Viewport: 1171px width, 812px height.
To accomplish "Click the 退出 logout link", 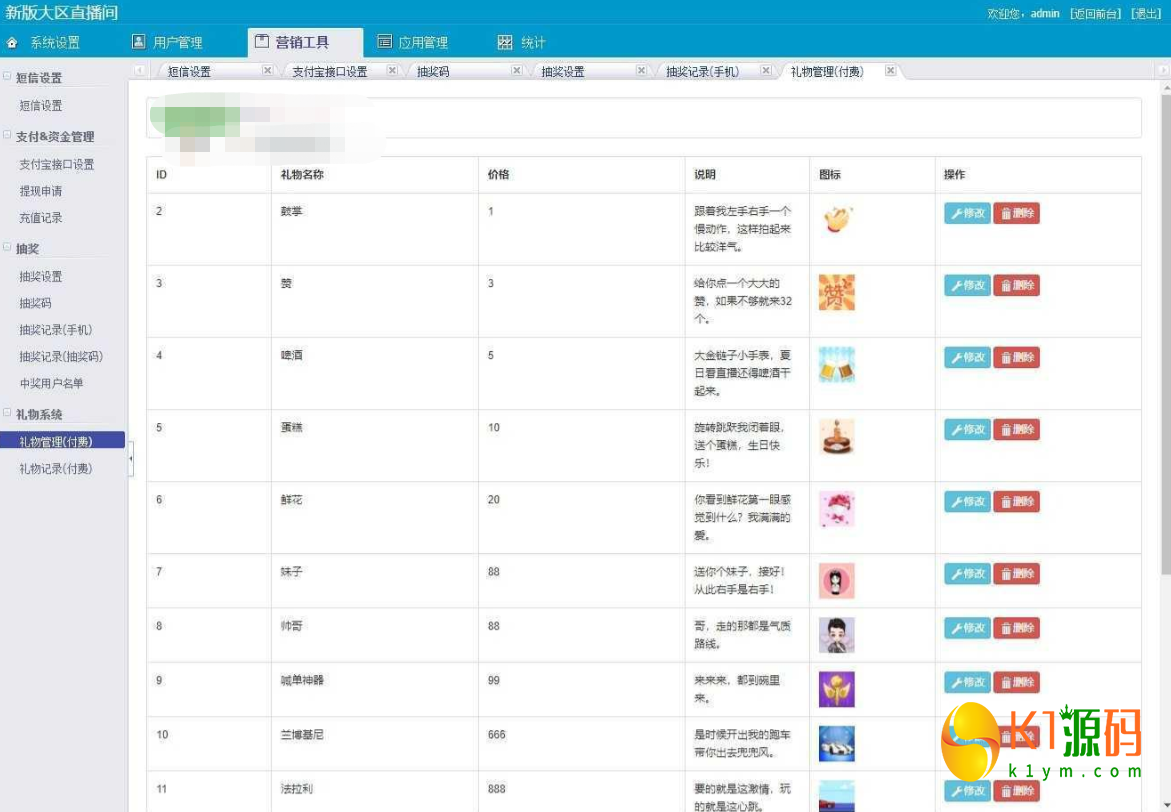I will point(1146,14).
